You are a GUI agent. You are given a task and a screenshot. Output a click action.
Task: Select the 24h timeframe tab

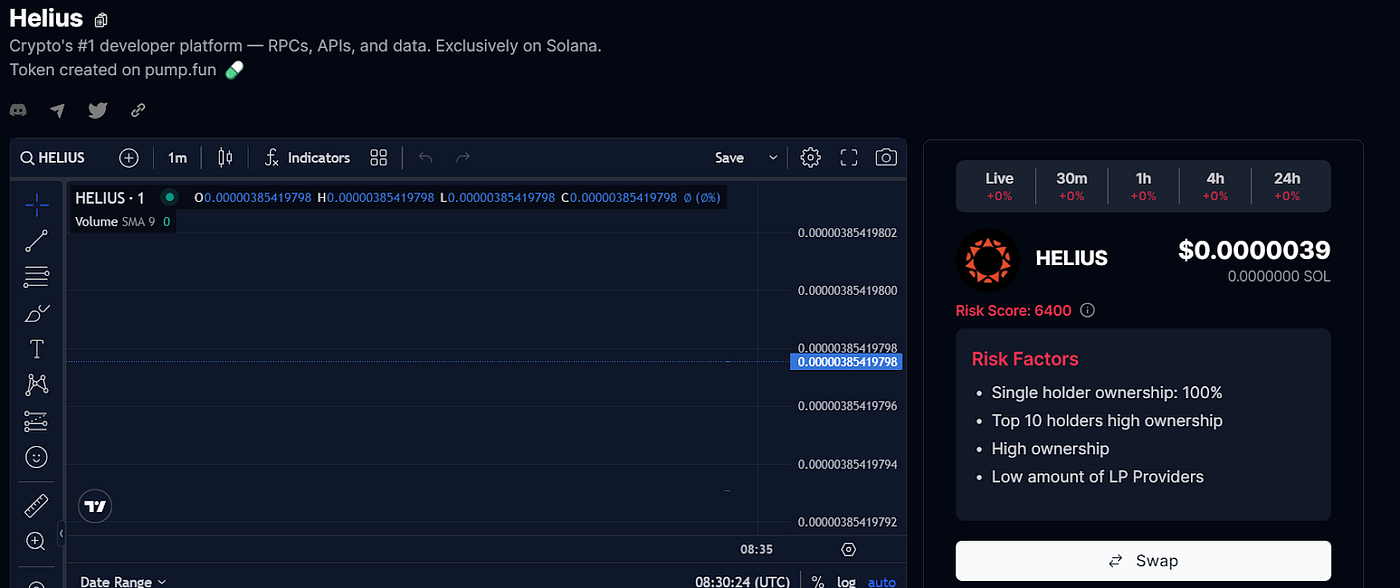pyautogui.click(x=1287, y=186)
